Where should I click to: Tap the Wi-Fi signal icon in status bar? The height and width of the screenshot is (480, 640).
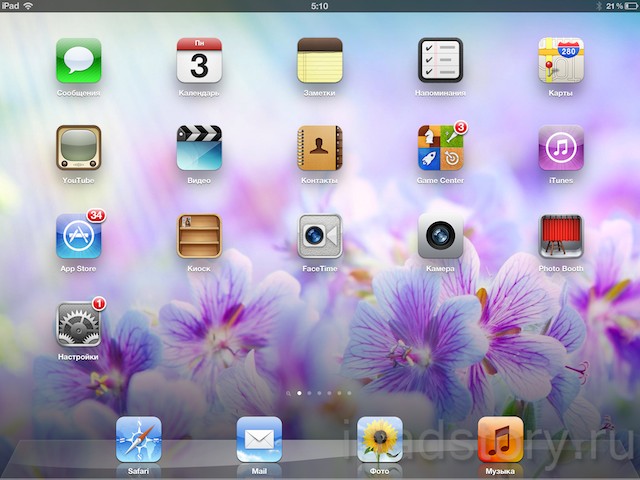coord(28,6)
